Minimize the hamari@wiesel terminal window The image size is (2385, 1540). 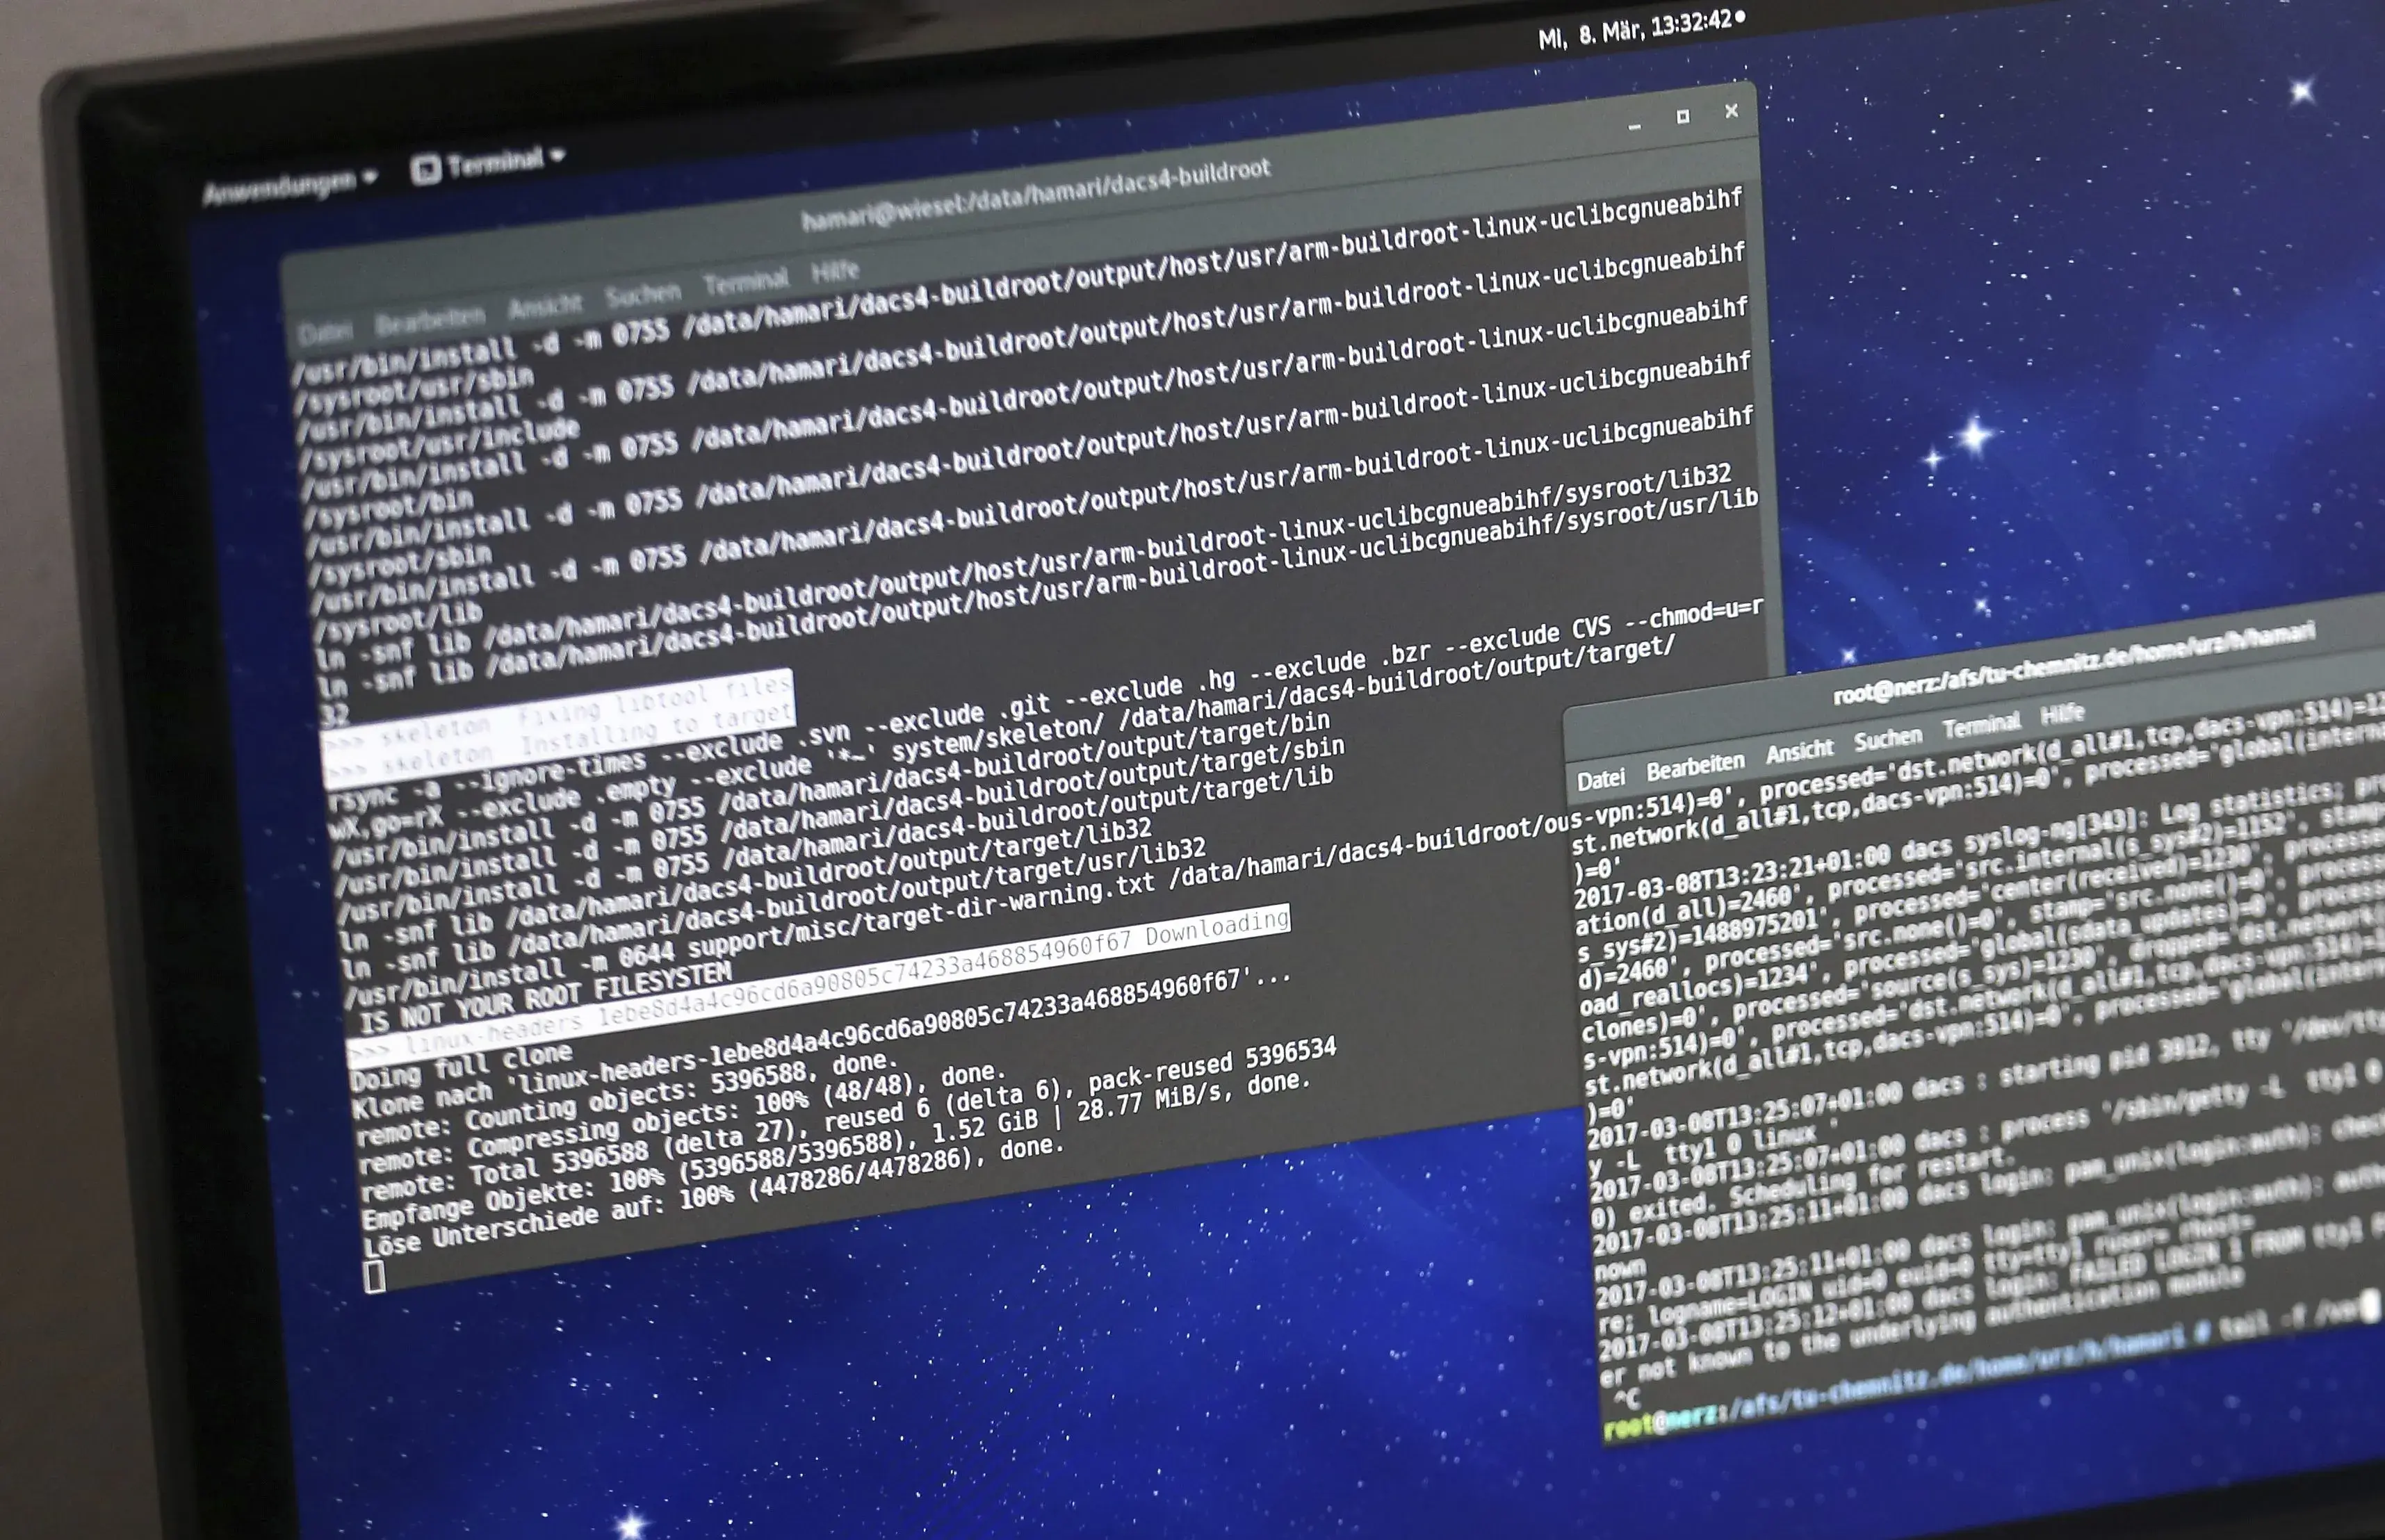pos(1634,127)
